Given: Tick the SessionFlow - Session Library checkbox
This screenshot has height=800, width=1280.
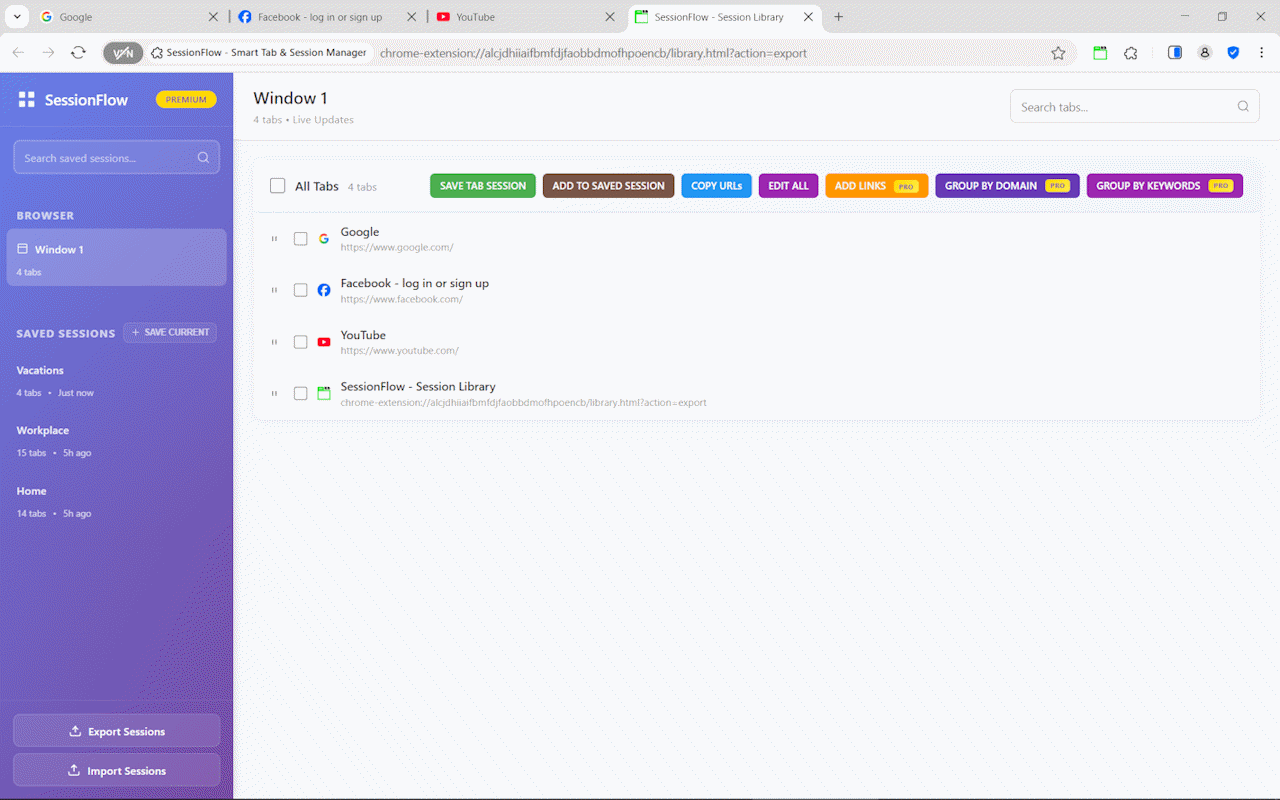Looking at the screenshot, I should click(x=300, y=394).
